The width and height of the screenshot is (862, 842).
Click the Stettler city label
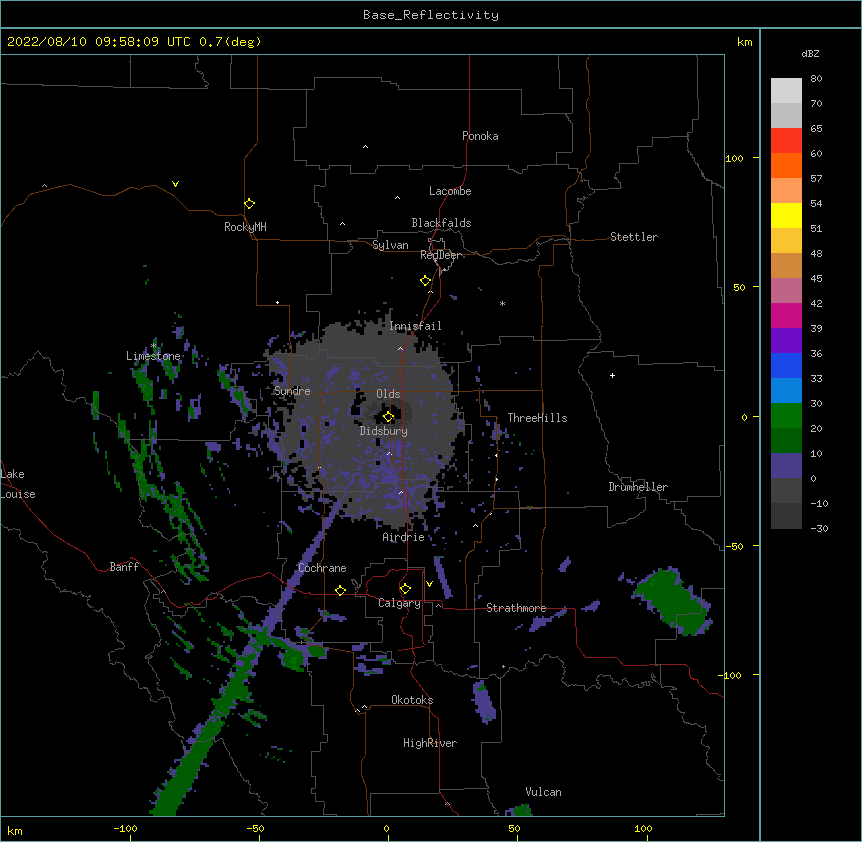point(634,237)
